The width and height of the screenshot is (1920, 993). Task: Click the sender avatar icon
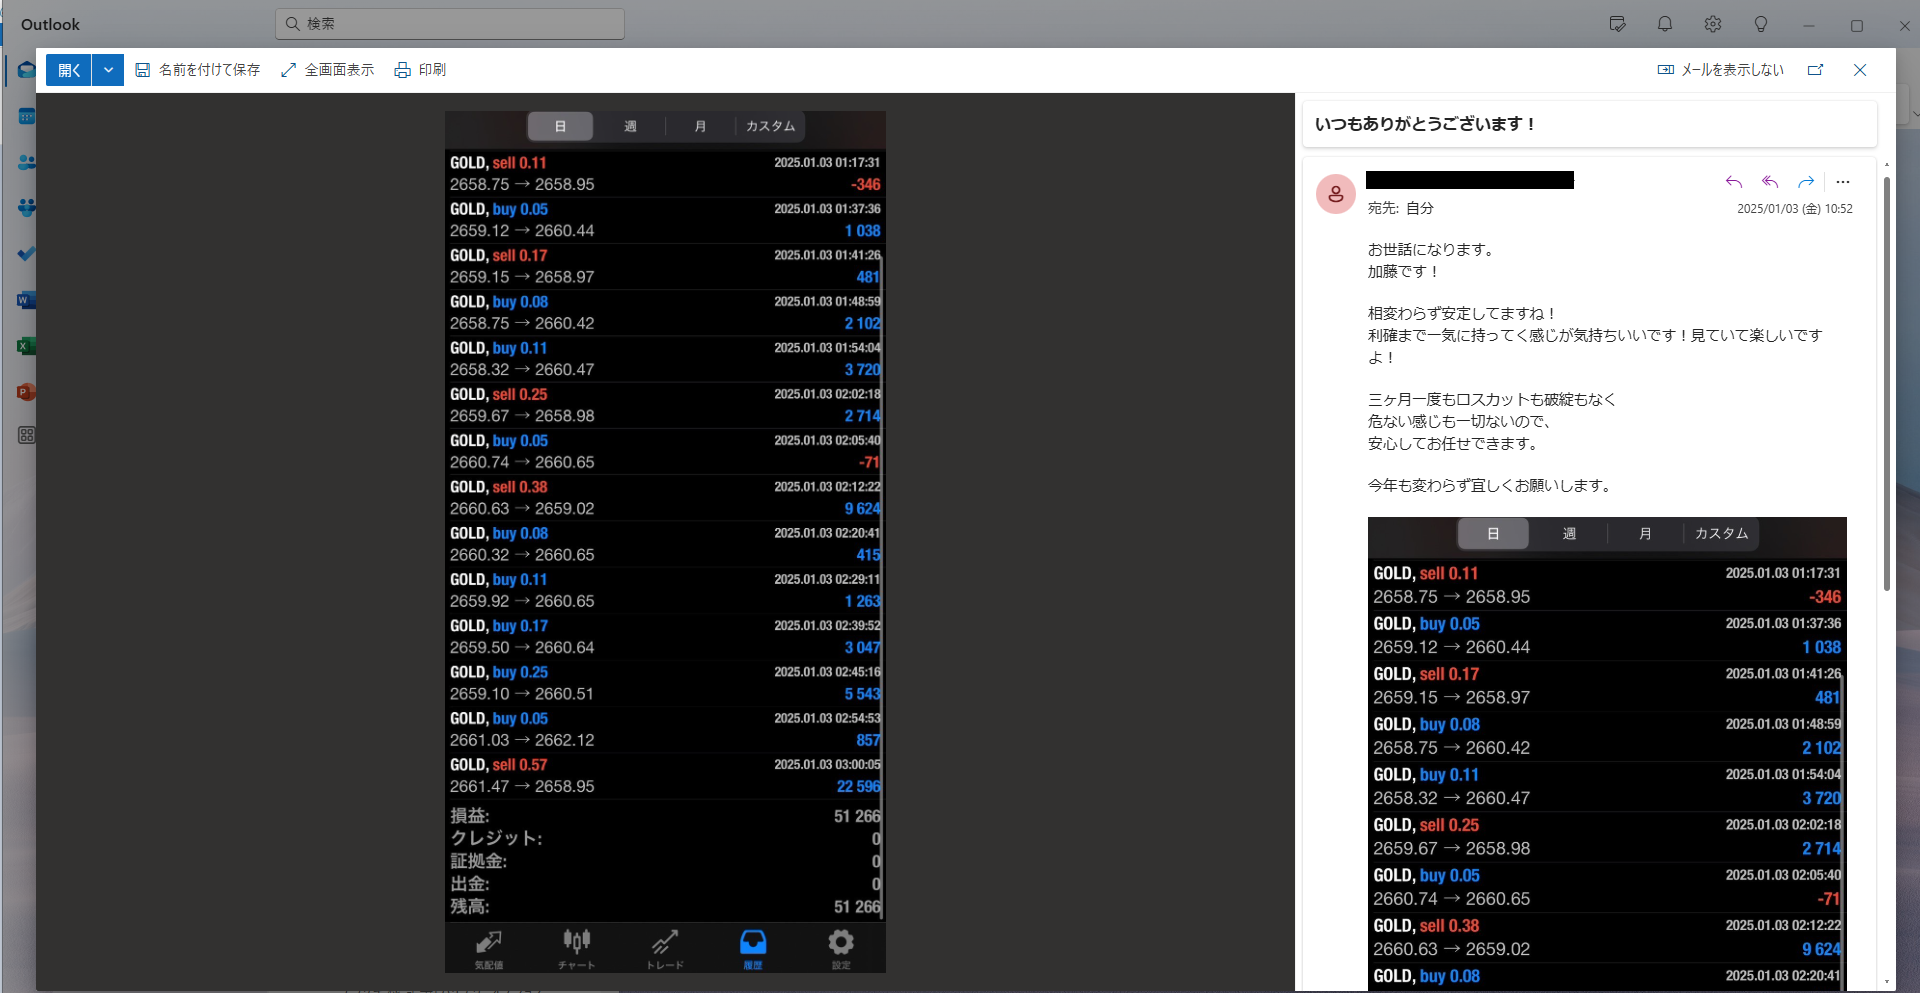pos(1336,194)
